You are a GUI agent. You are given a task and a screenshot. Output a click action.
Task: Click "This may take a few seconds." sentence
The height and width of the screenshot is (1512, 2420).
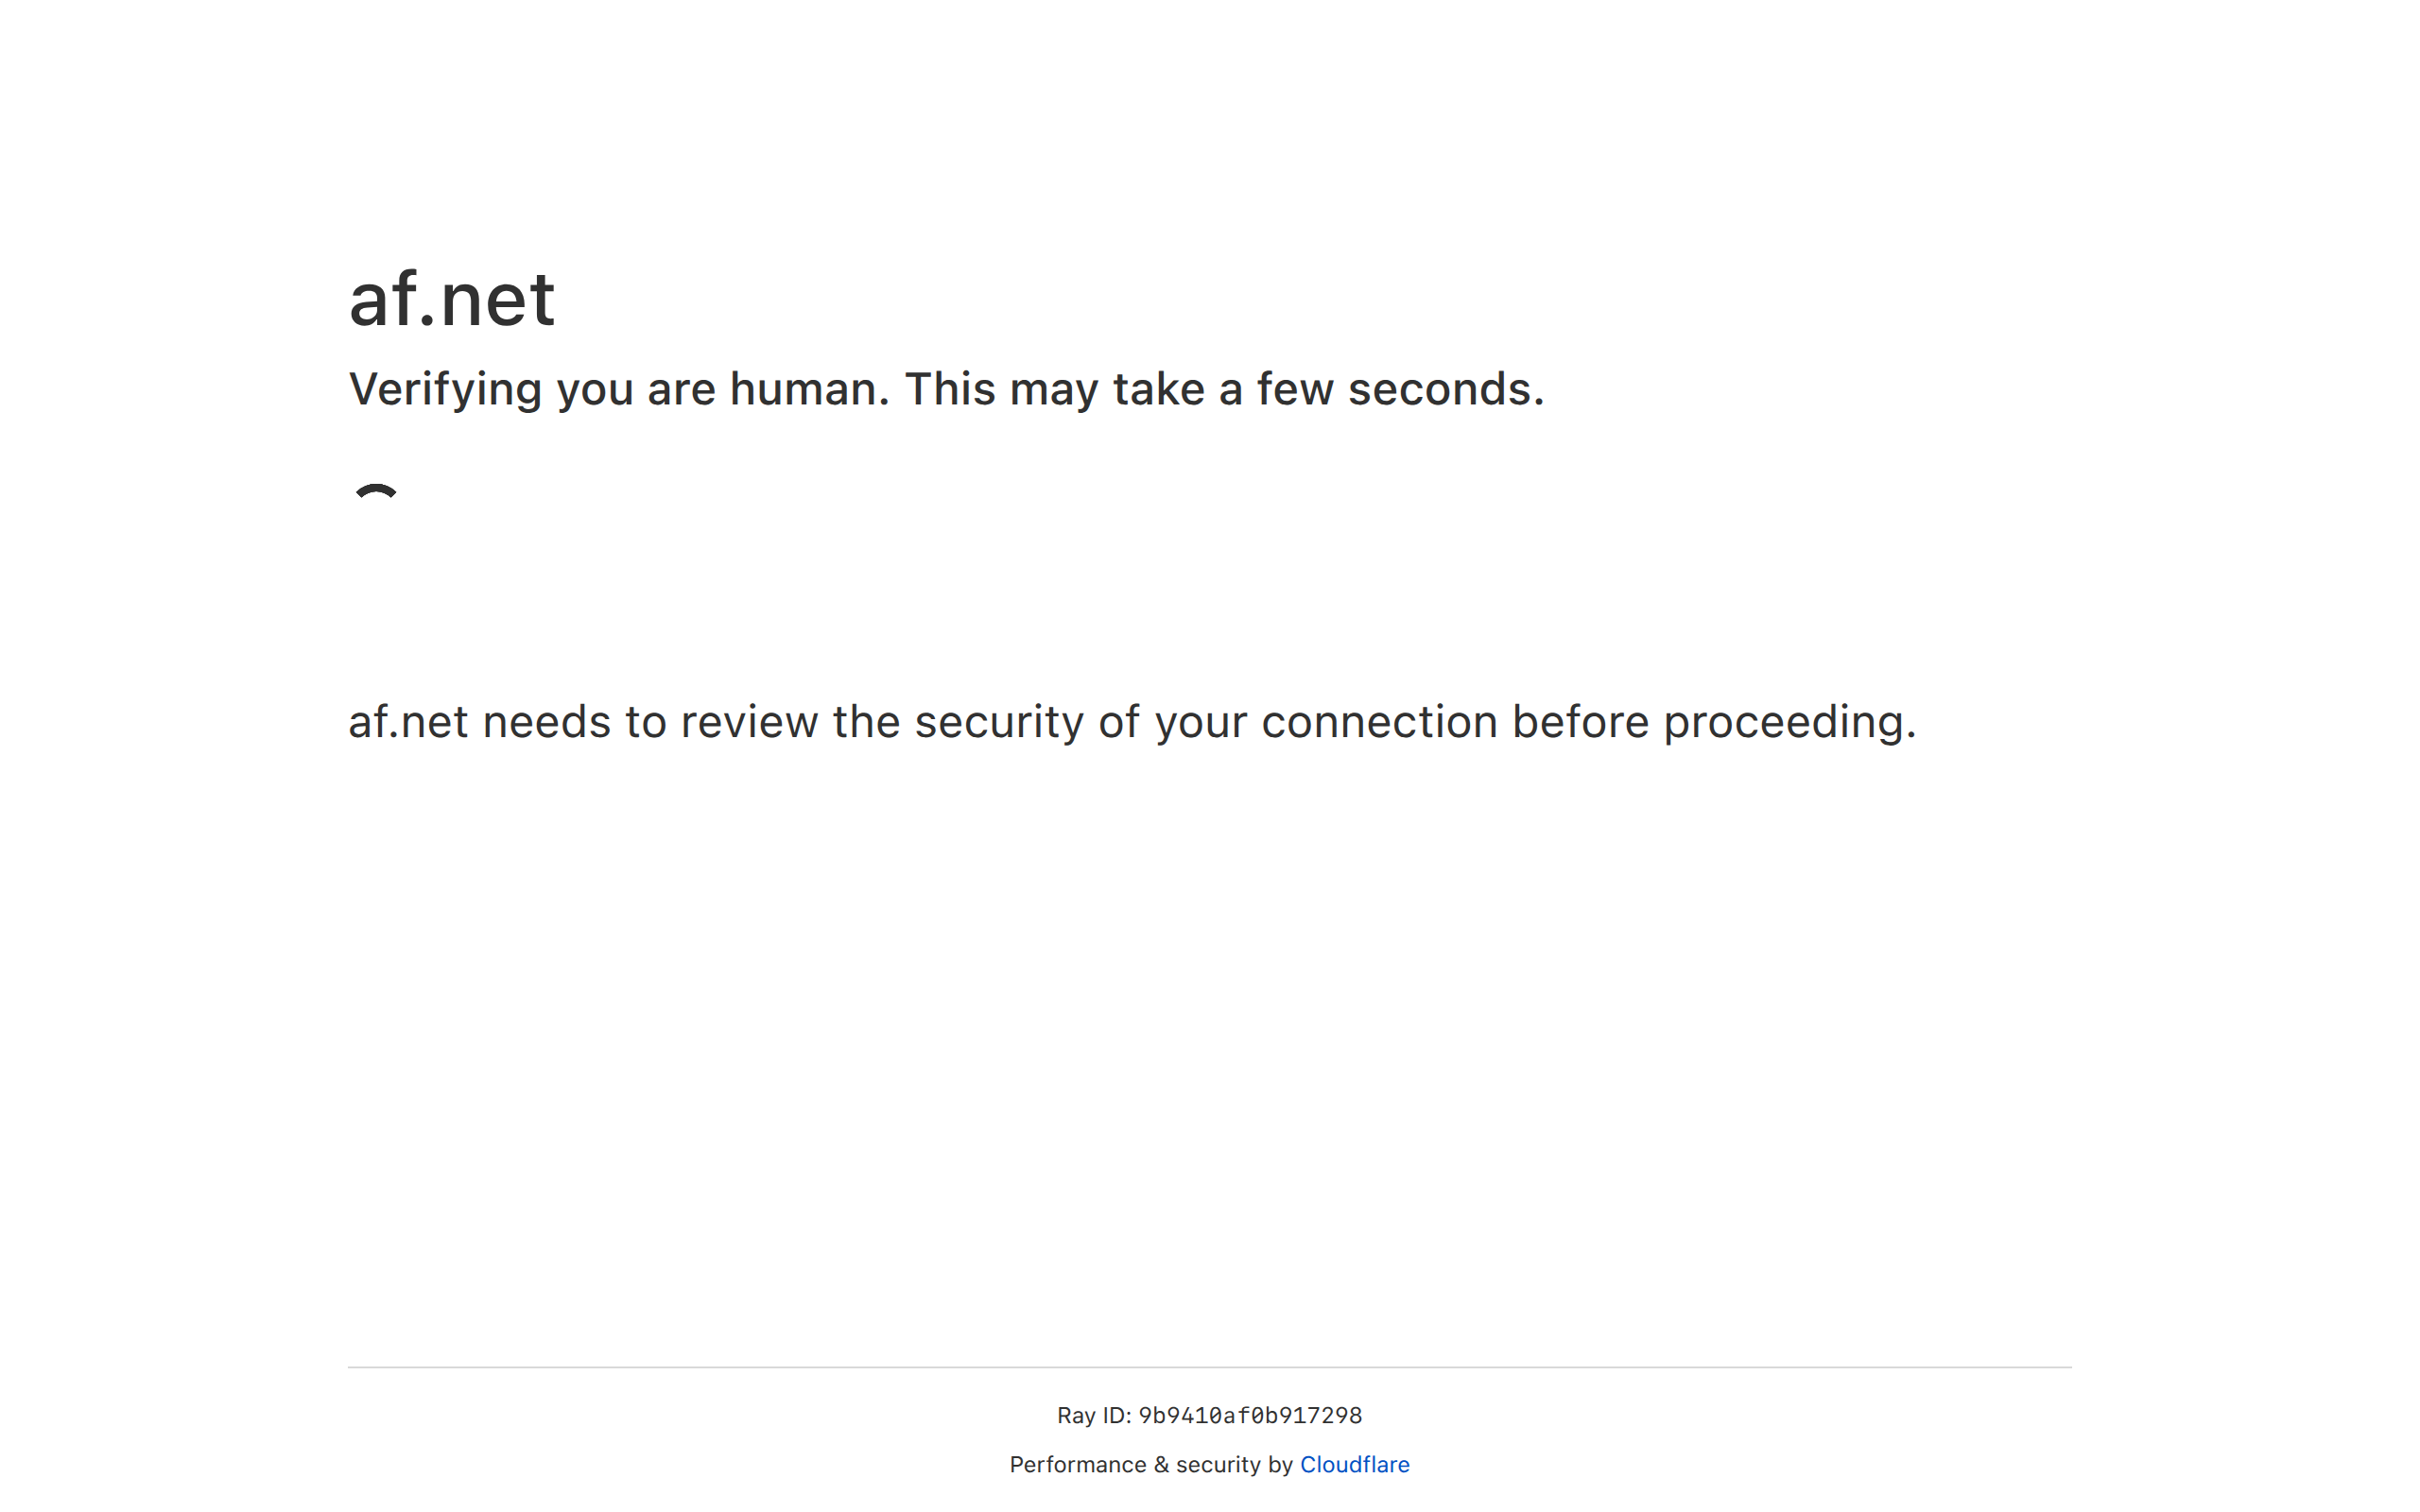pyautogui.click(x=1224, y=389)
